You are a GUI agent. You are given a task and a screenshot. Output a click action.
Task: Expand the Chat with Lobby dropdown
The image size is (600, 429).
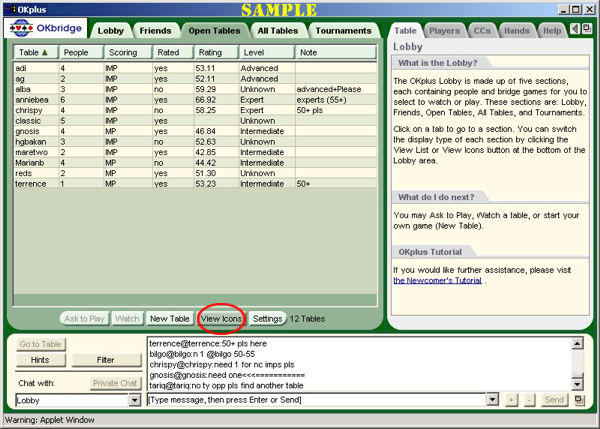pyautogui.click(x=135, y=400)
